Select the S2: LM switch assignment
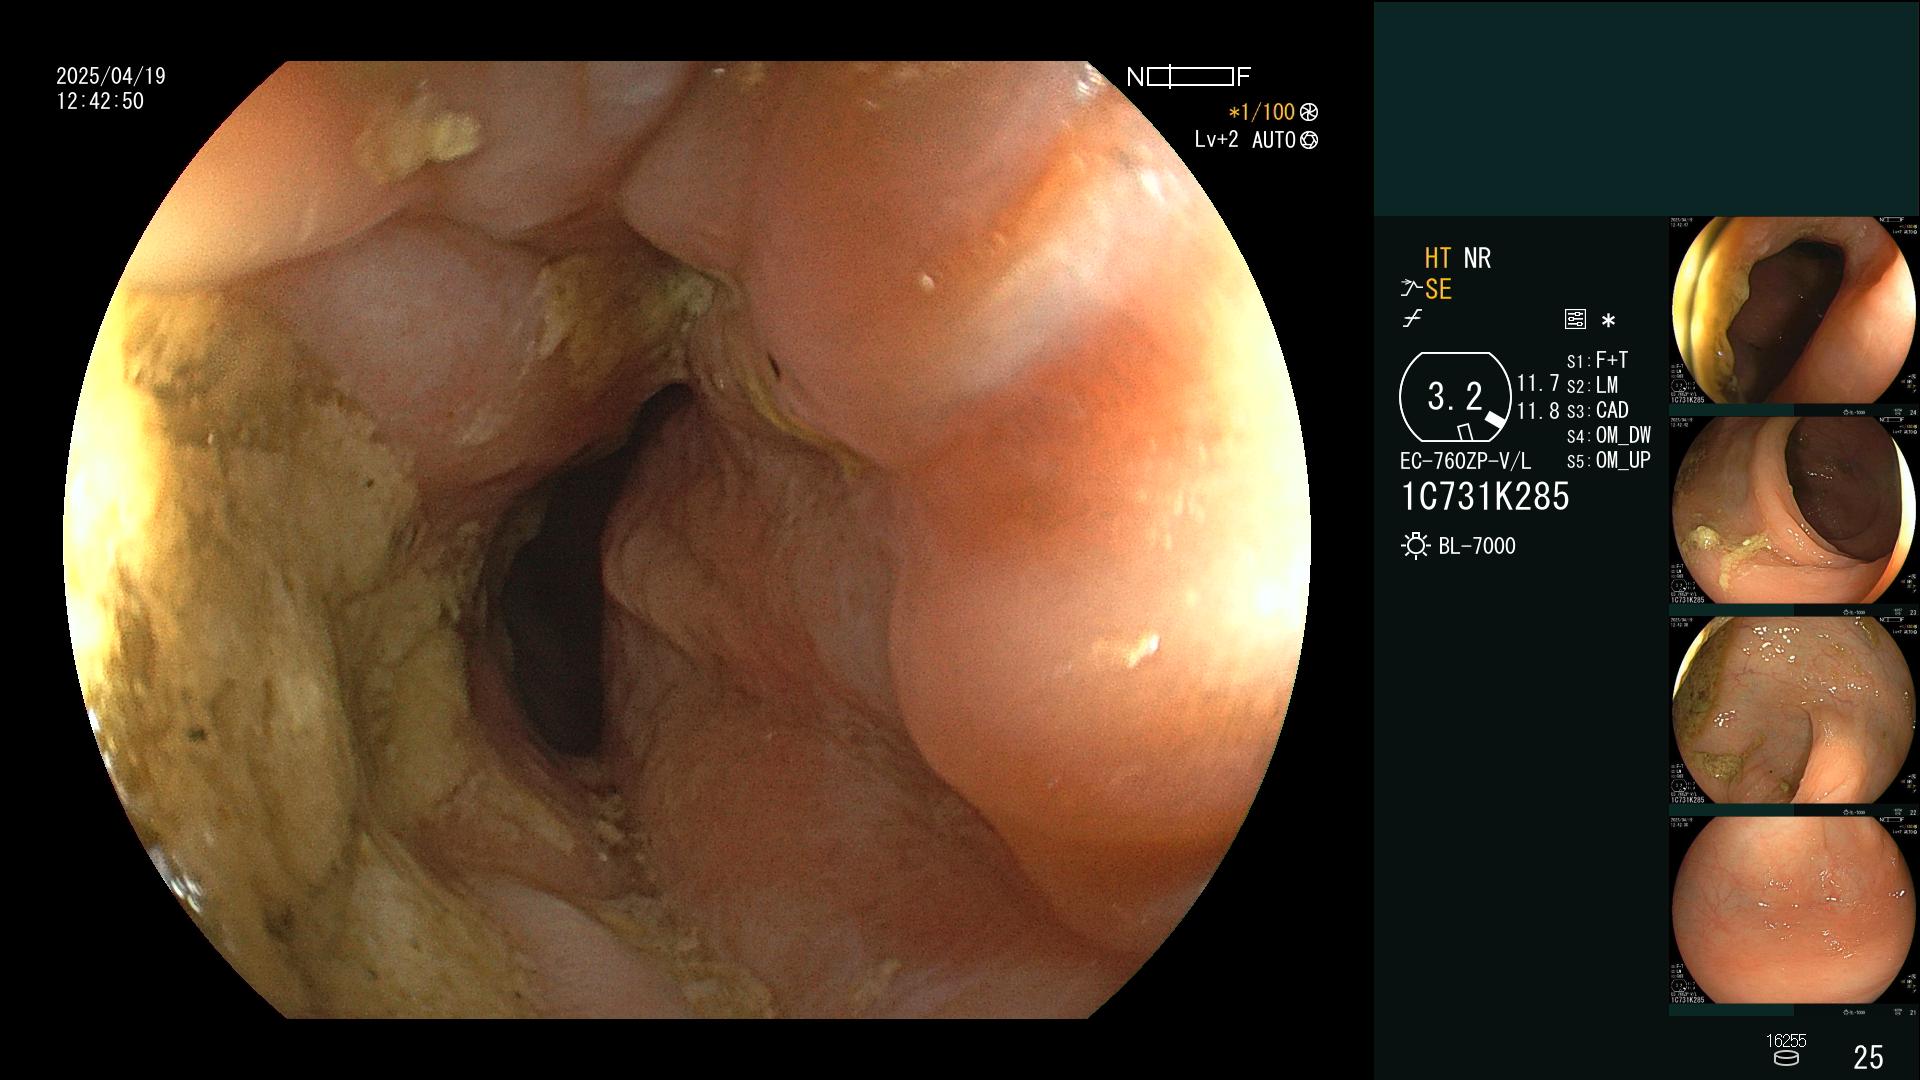This screenshot has width=1920, height=1080. [1592, 385]
